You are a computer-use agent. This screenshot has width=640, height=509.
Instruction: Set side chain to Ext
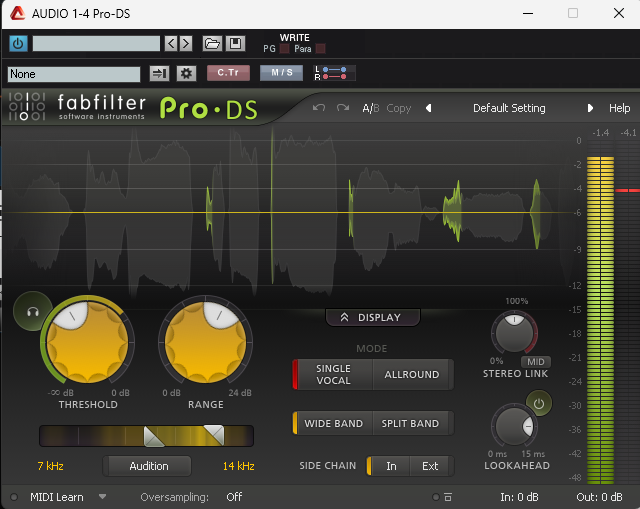[430, 466]
